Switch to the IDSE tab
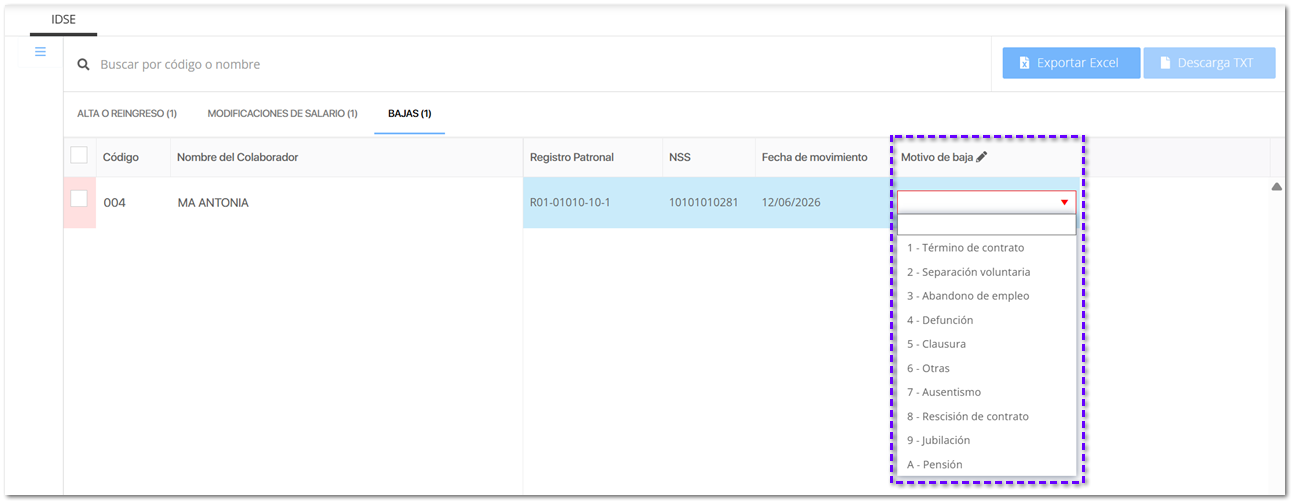1294x504 pixels. click(64, 19)
